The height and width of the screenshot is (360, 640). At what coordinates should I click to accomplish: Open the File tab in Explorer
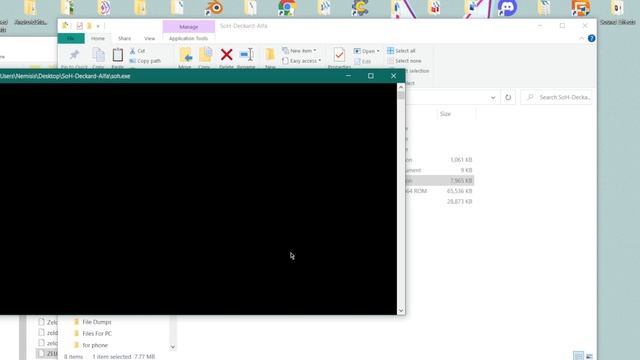tap(71, 38)
